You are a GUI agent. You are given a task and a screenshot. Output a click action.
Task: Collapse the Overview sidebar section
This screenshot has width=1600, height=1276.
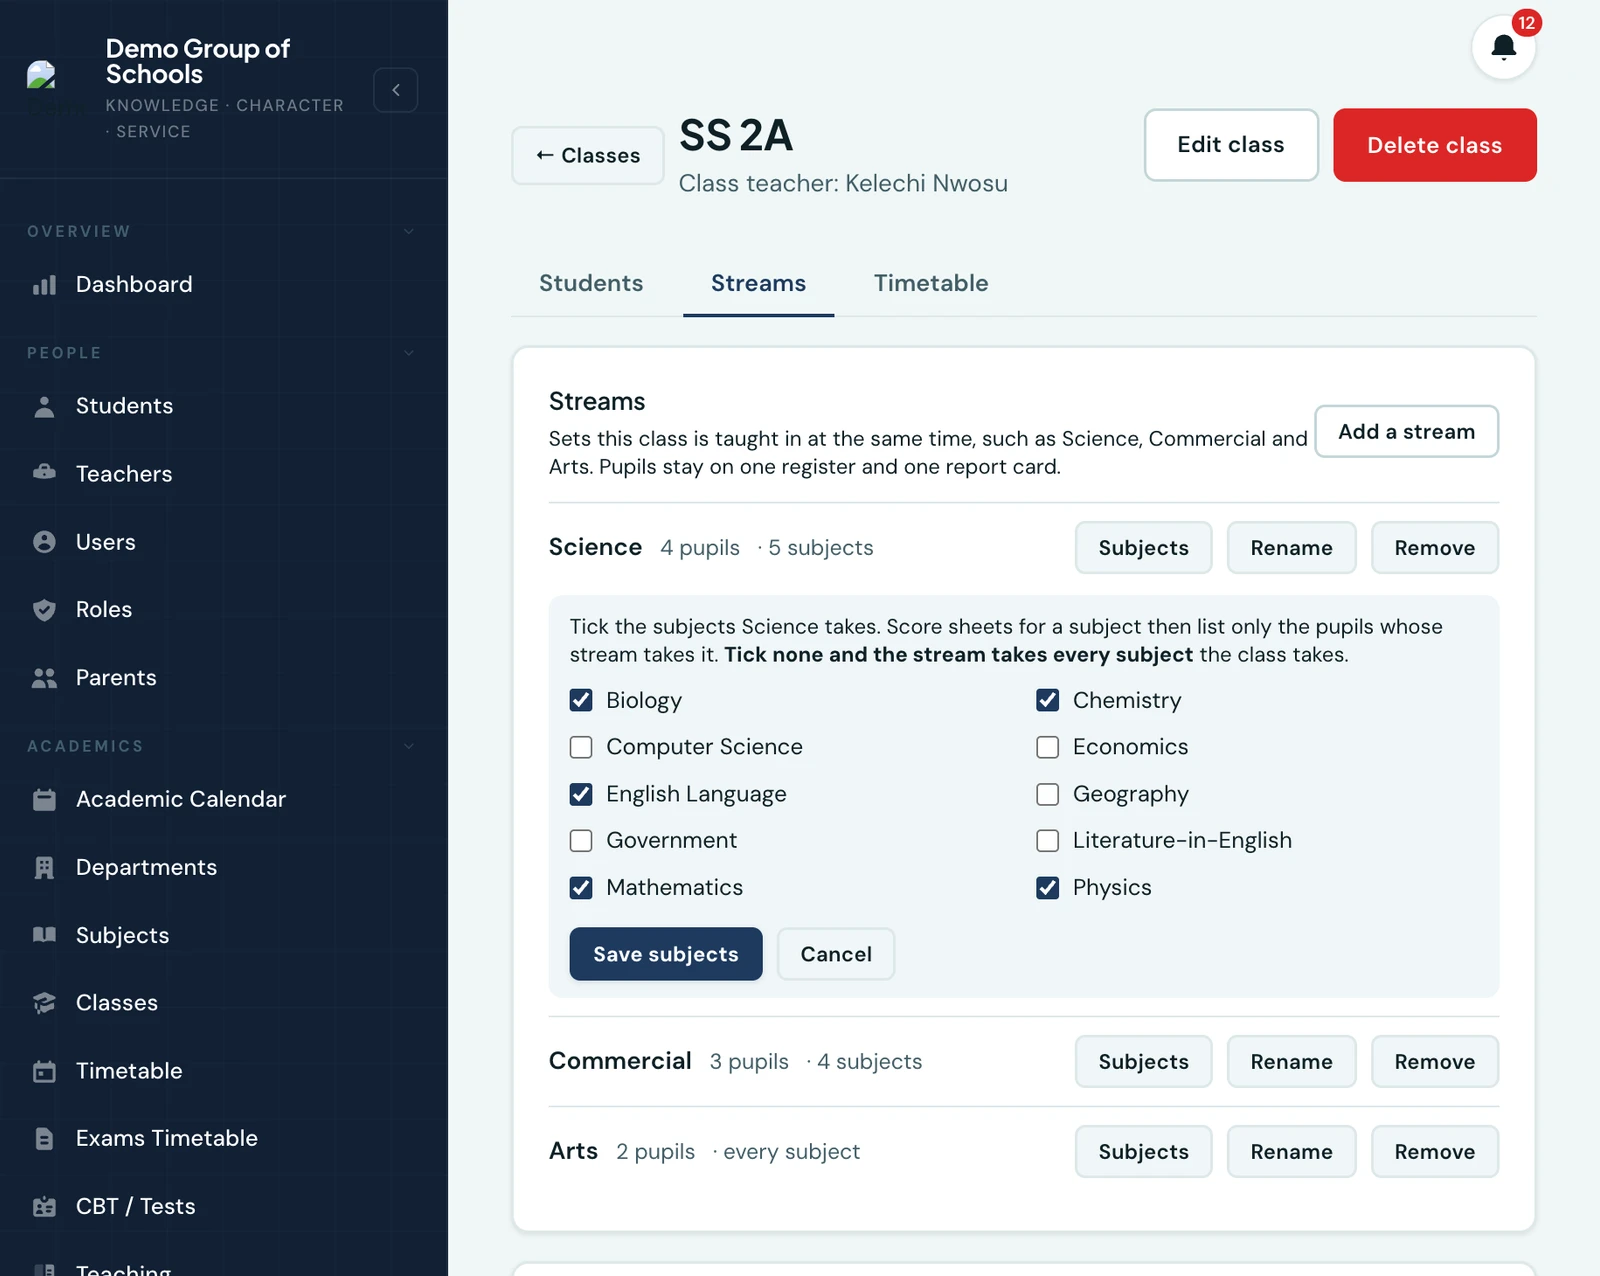[x=408, y=231]
